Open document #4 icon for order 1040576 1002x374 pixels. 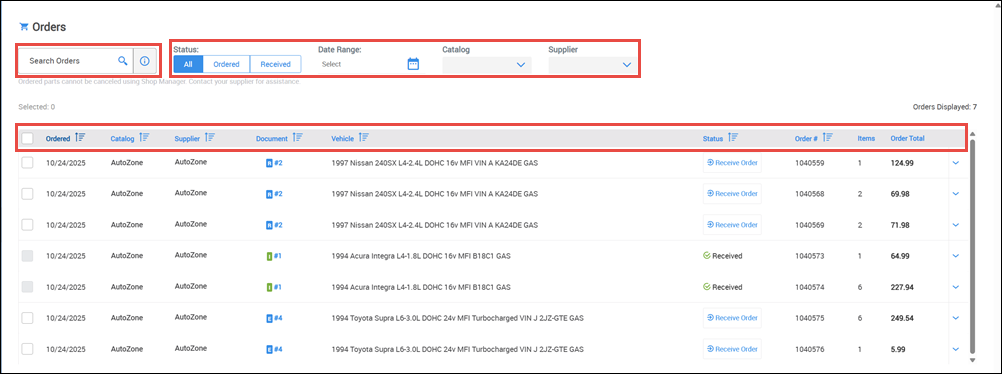(x=269, y=349)
